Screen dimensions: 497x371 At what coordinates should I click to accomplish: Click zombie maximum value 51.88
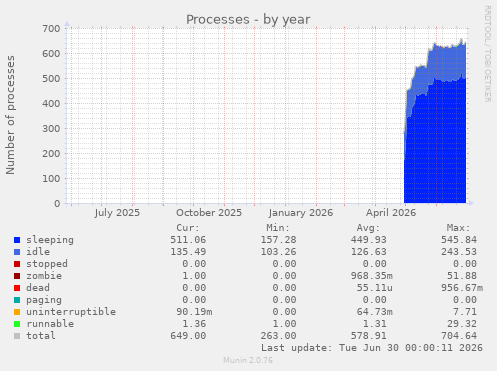pyautogui.click(x=462, y=276)
